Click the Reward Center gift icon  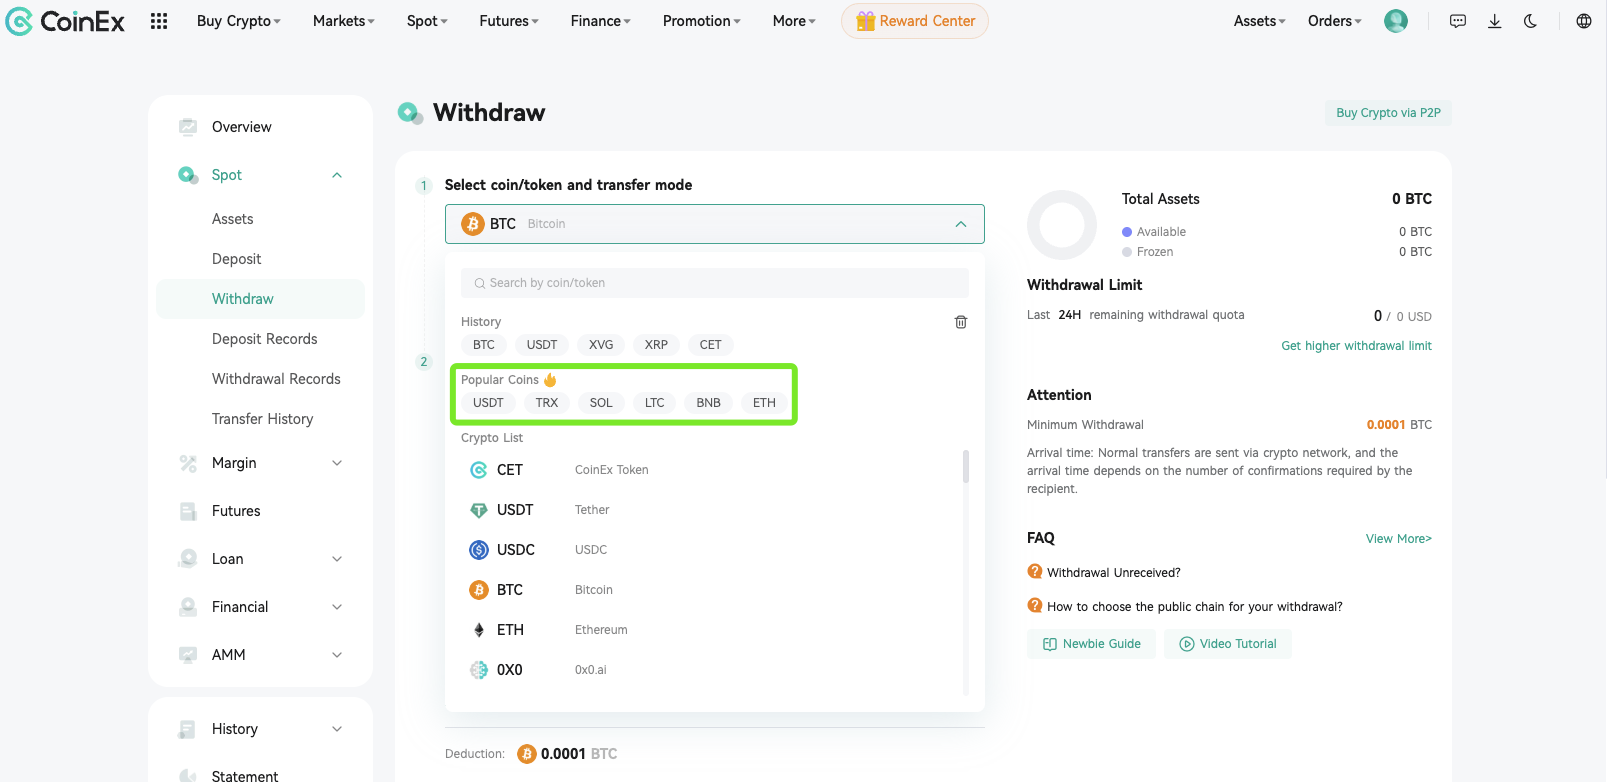coord(865,21)
